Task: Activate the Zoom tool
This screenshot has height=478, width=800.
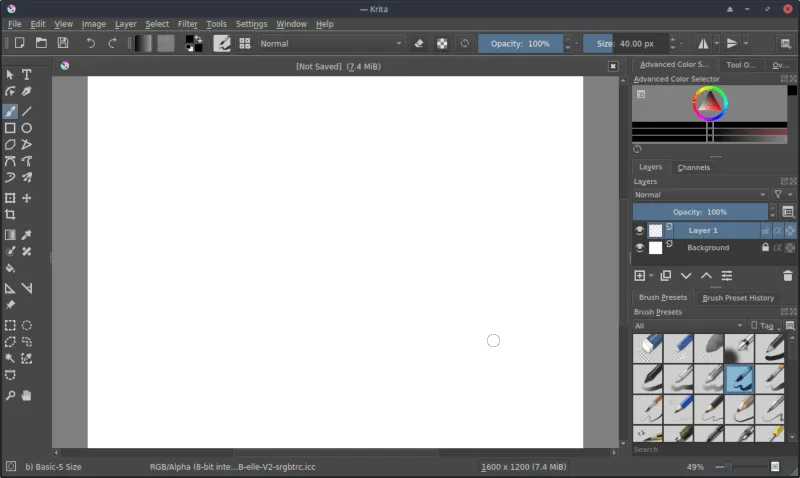Action: pos(10,396)
